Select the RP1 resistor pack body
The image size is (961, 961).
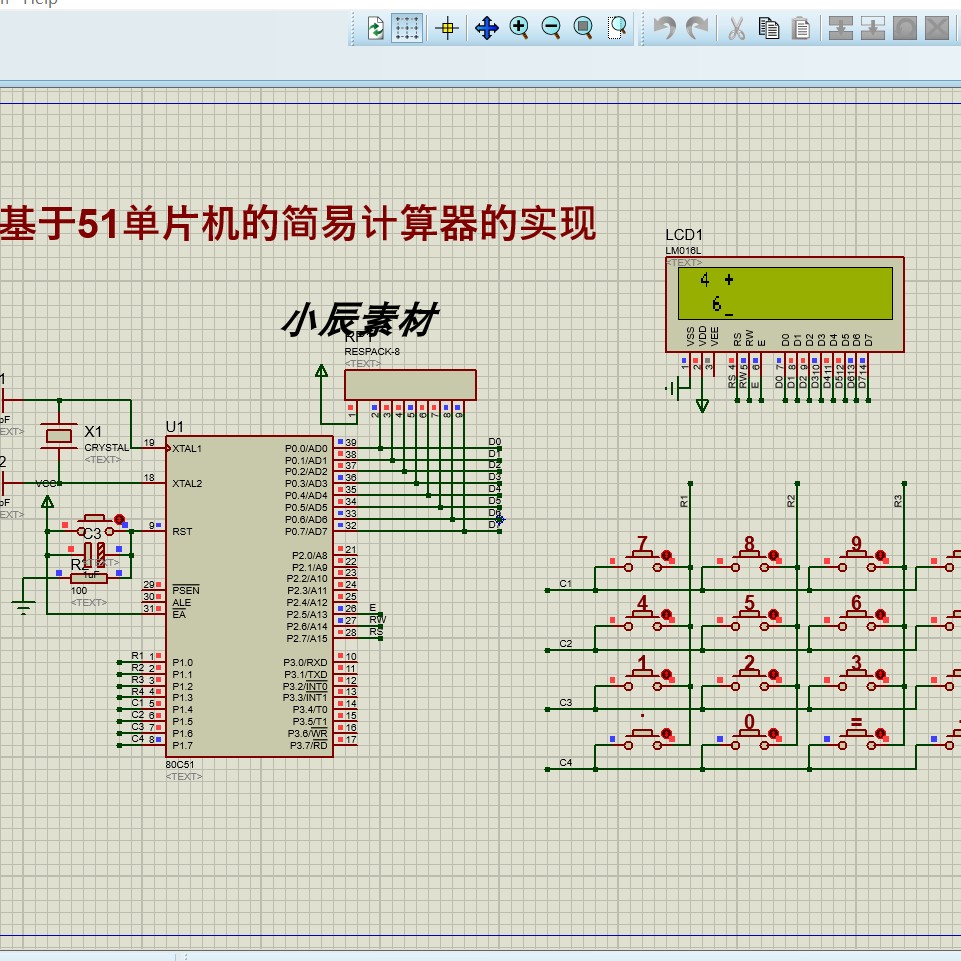click(x=410, y=385)
